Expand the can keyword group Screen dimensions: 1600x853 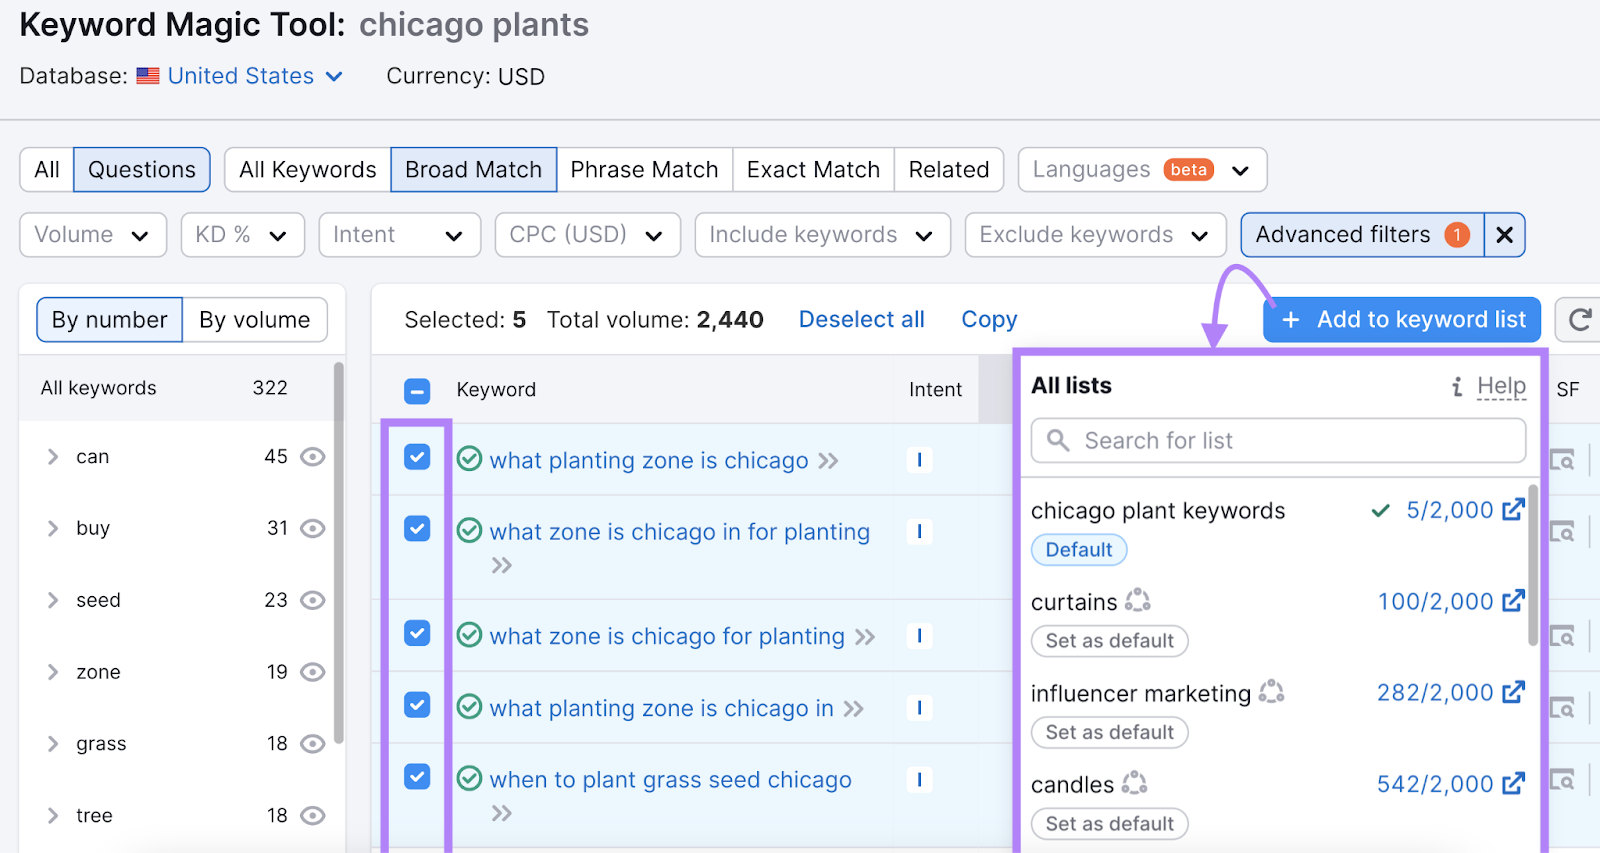point(53,457)
